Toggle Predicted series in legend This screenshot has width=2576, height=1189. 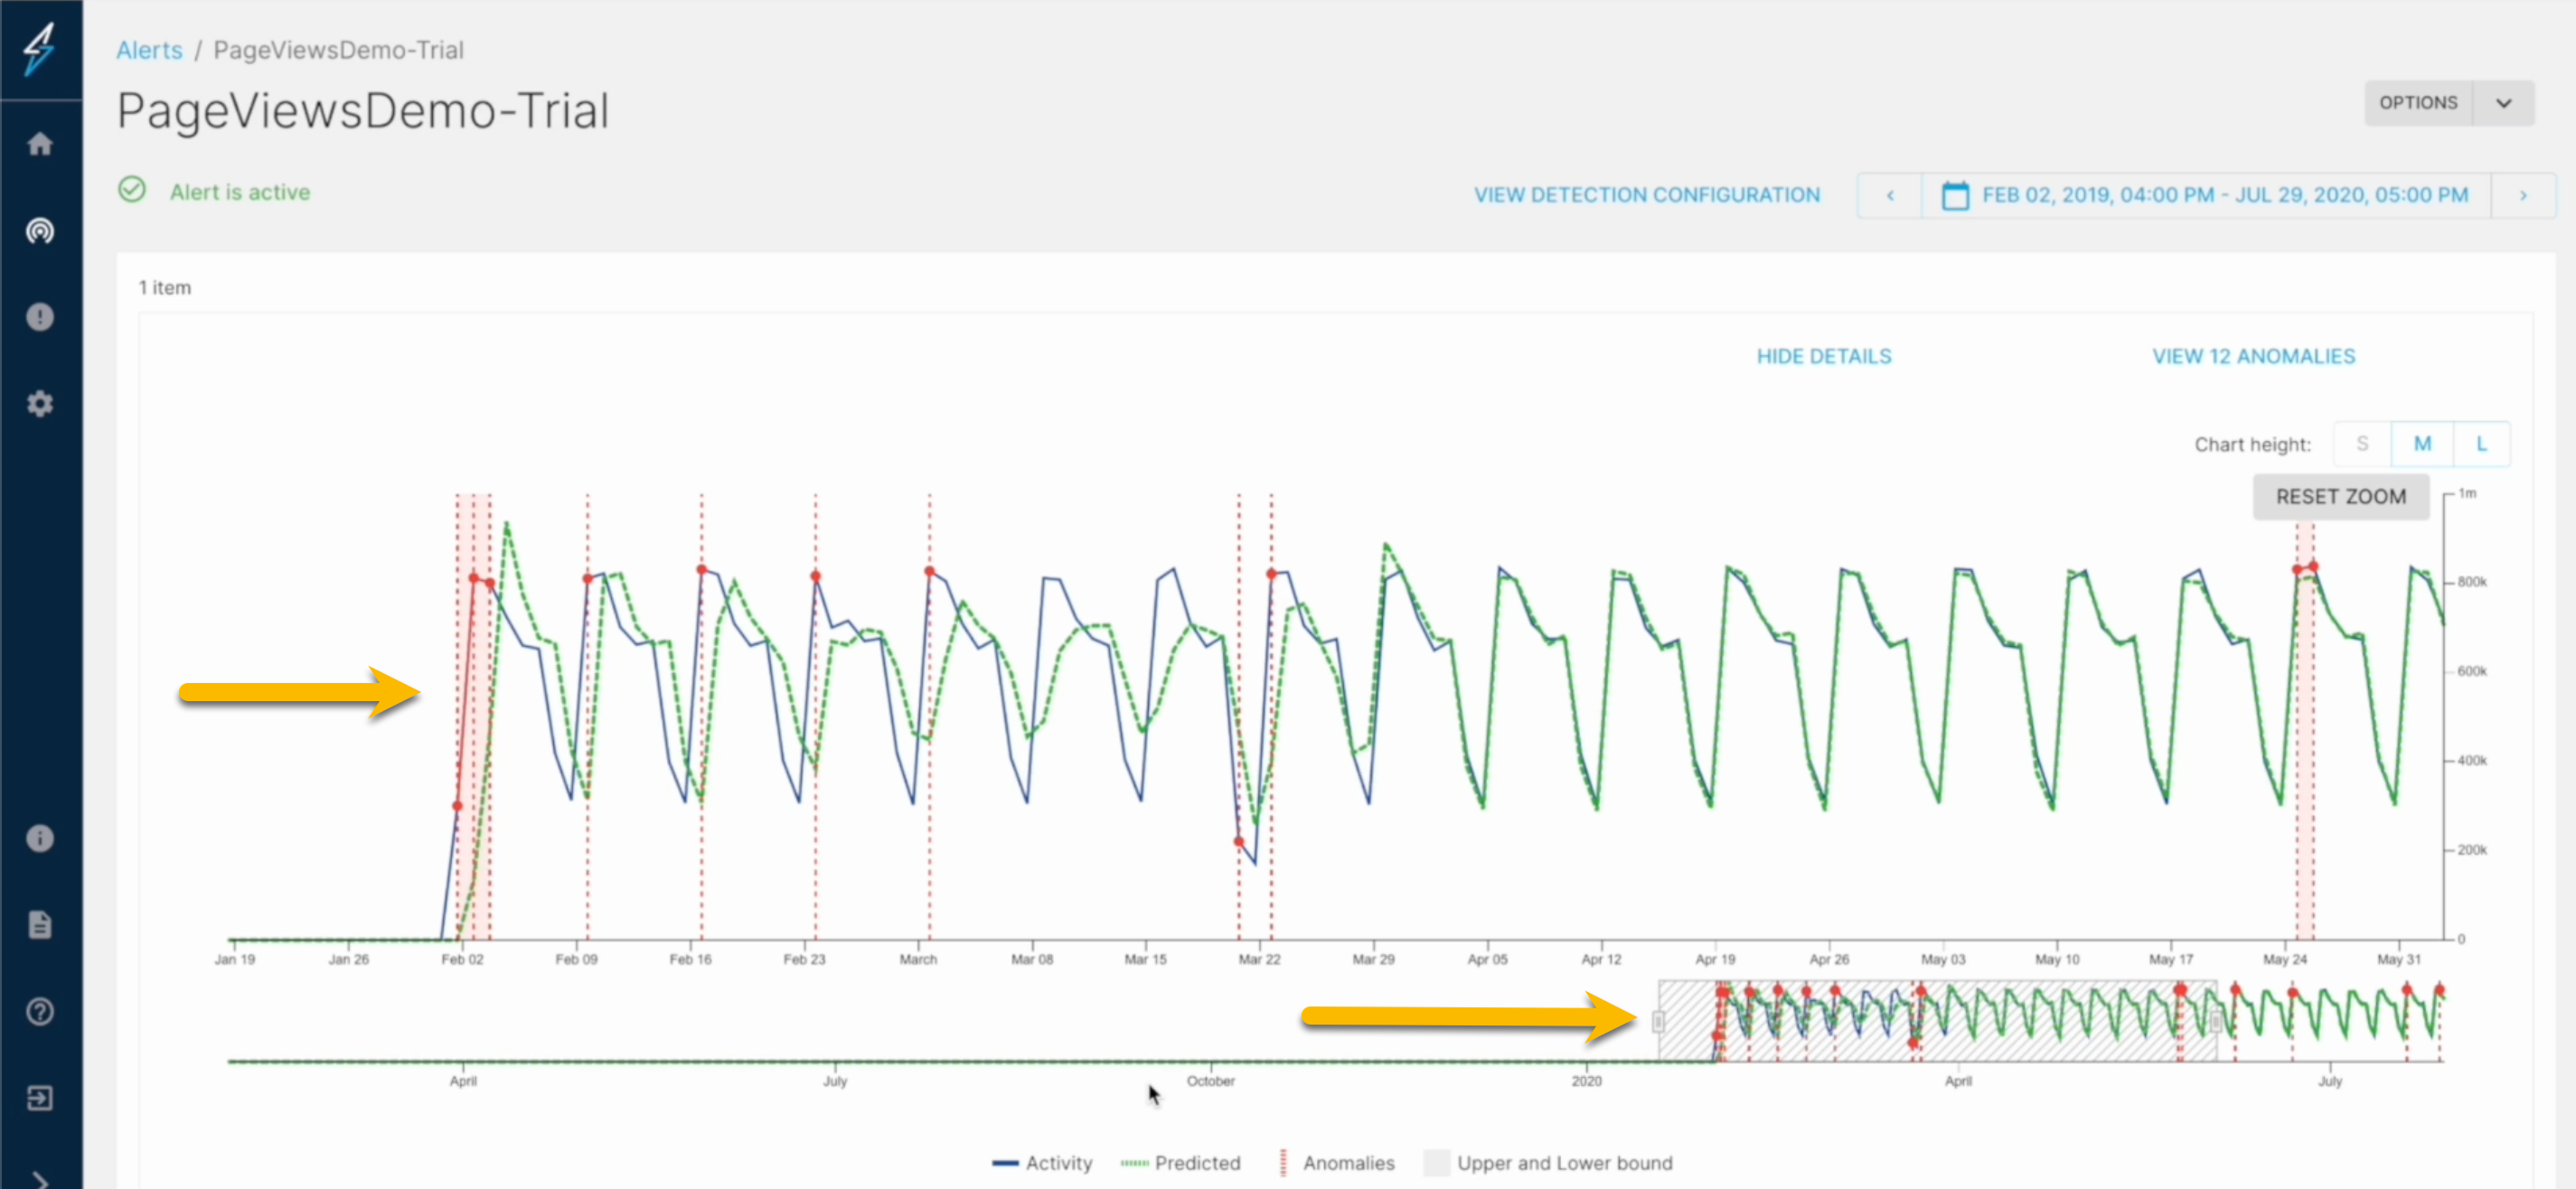pyautogui.click(x=1180, y=1163)
